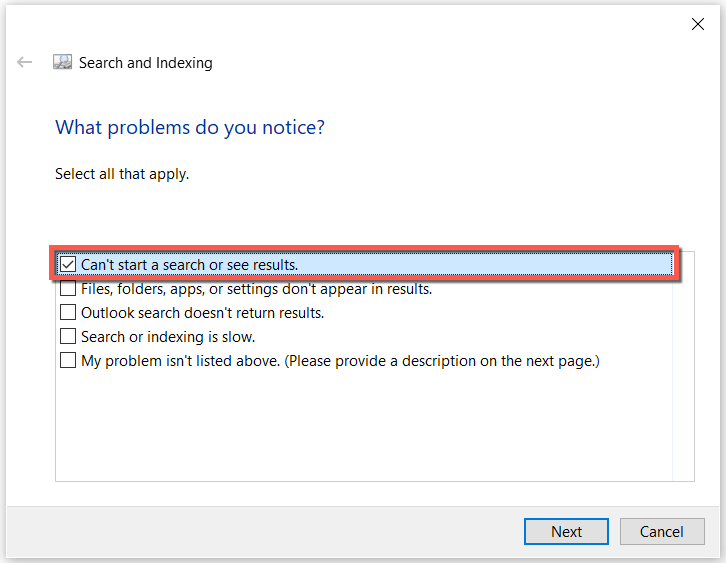Select the "Can't start a search or see results" label
The width and height of the screenshot is (726, 563).
tap(190, 264)
